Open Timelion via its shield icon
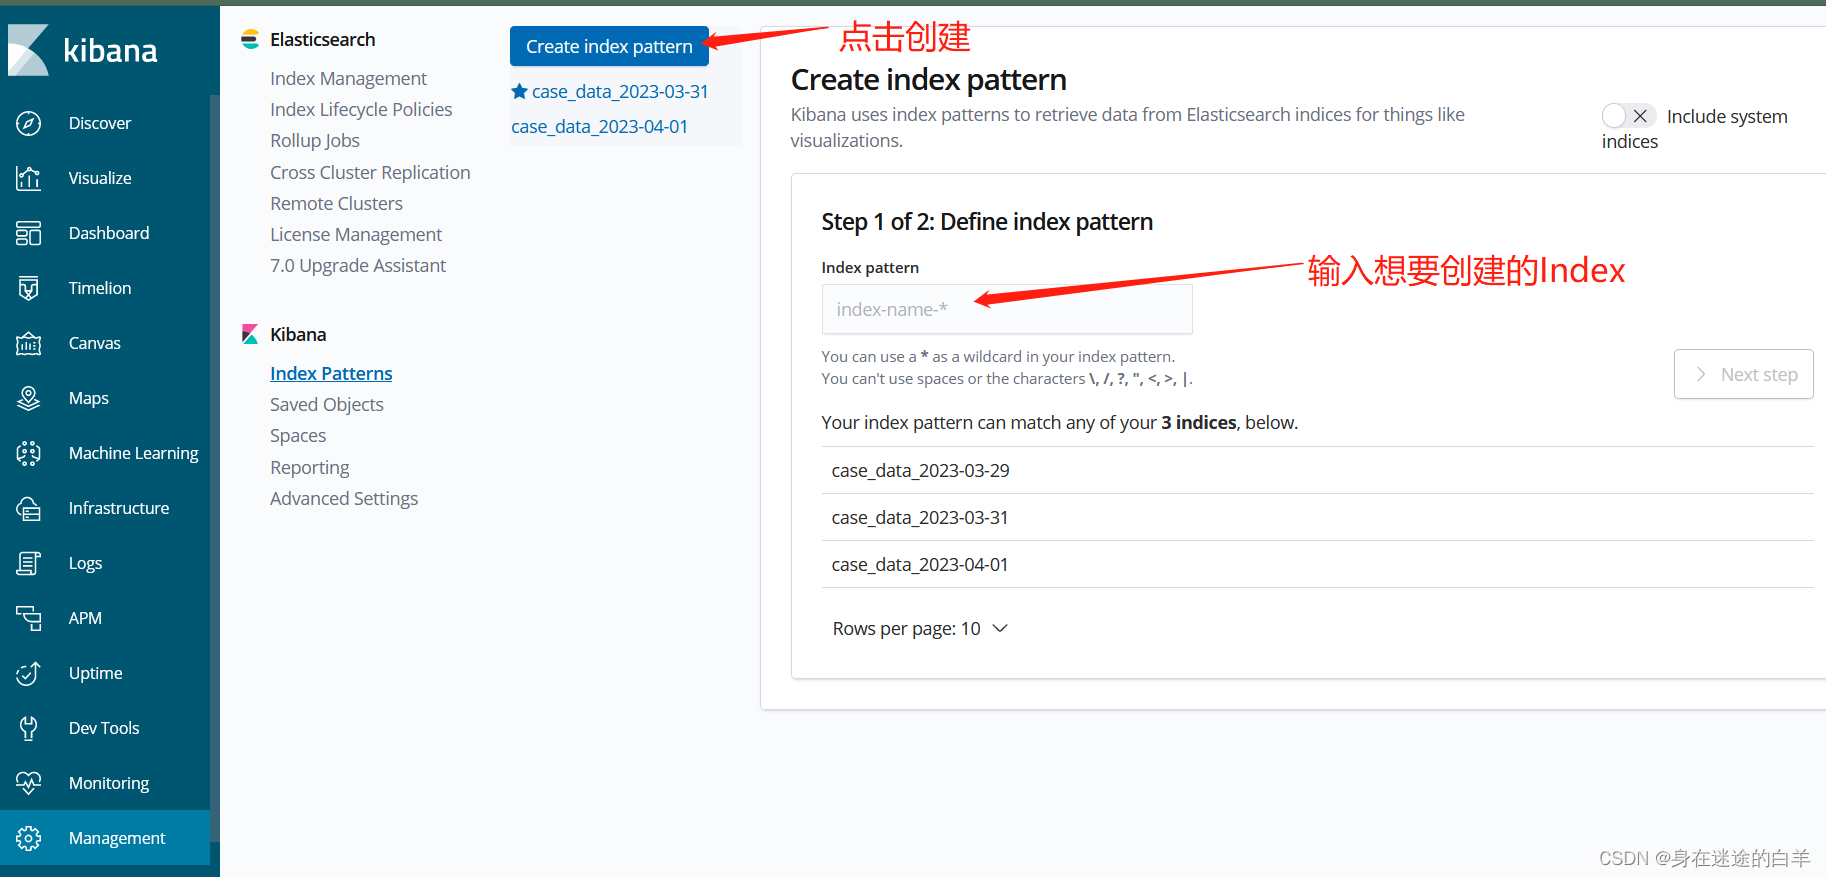This screenshot has width=1826, height=877. [x=29, y=288]
